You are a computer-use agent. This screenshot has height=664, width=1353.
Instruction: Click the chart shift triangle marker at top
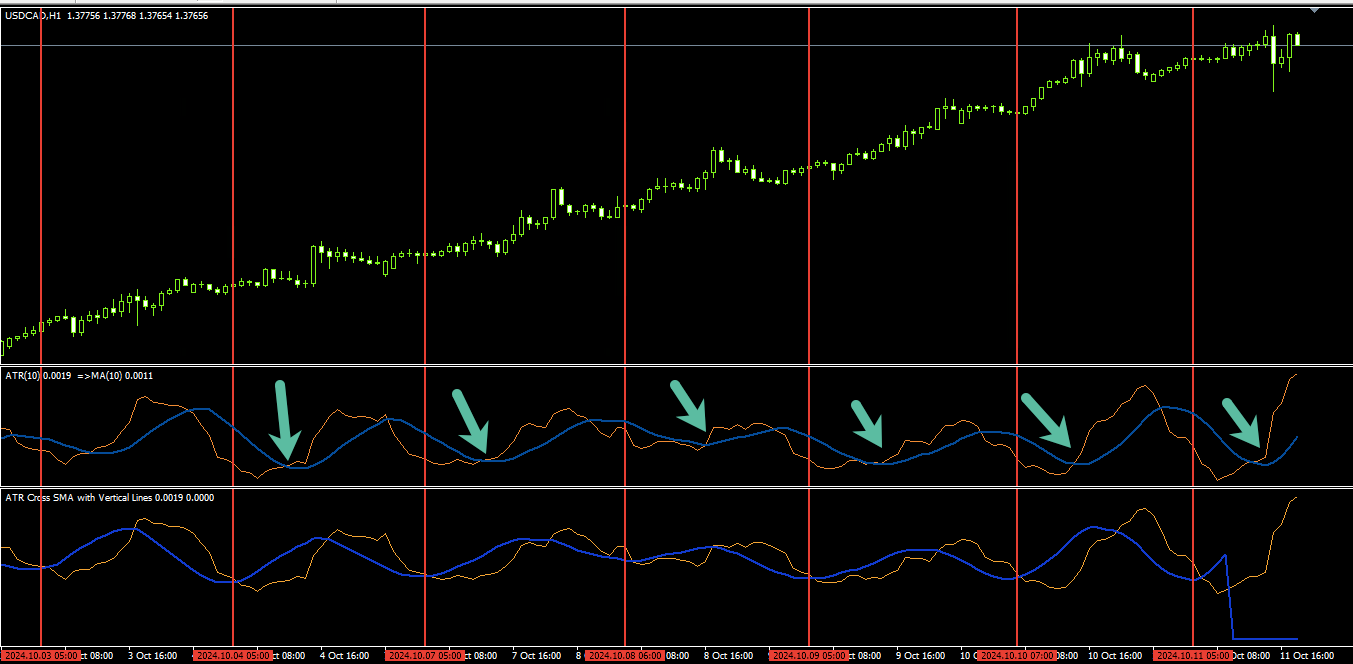(1314, 9)
